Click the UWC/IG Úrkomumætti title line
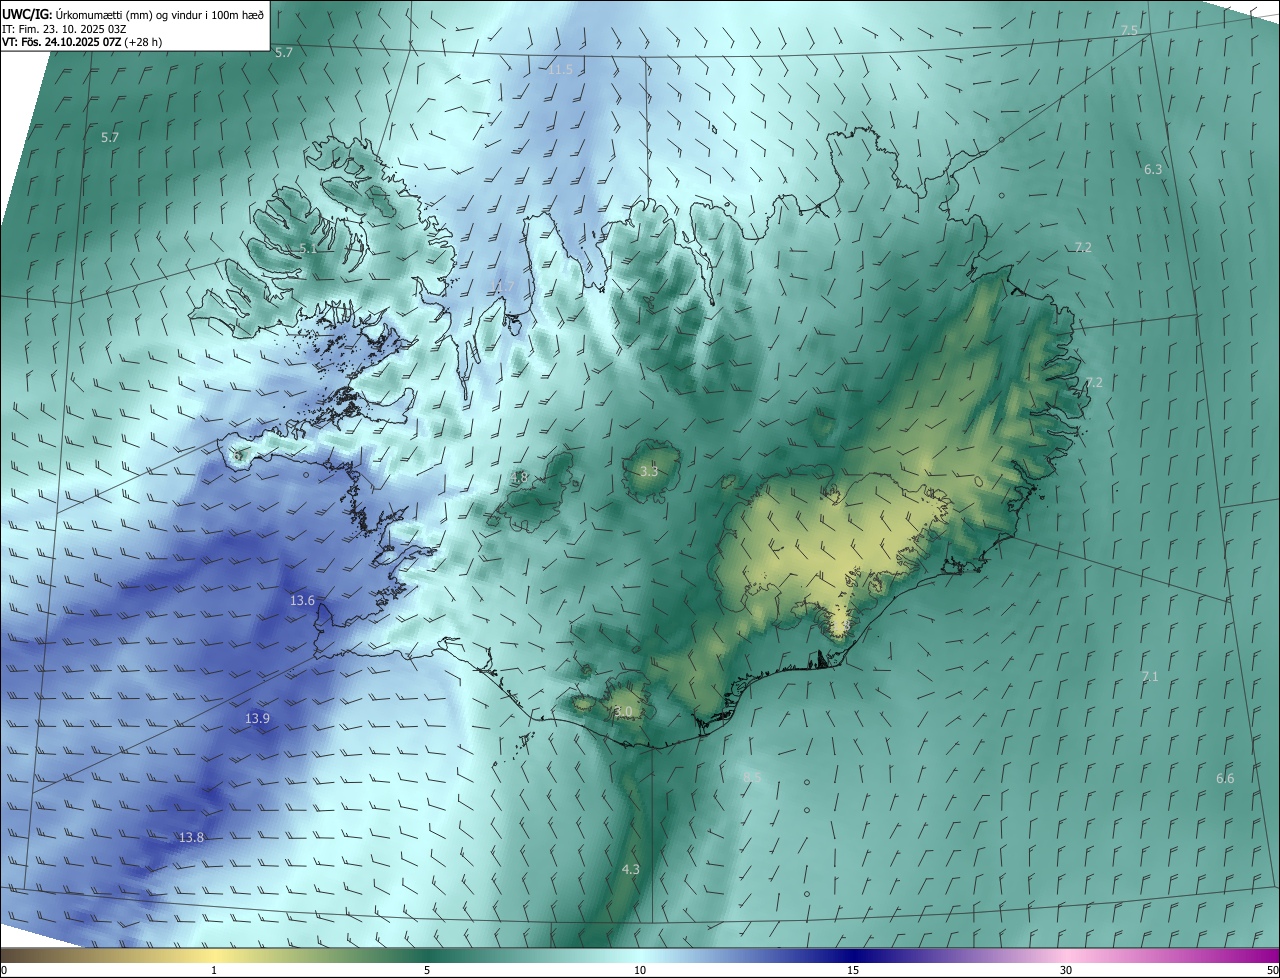The height and width of the screenshot is (978, 1280). (x=133, y=14)
